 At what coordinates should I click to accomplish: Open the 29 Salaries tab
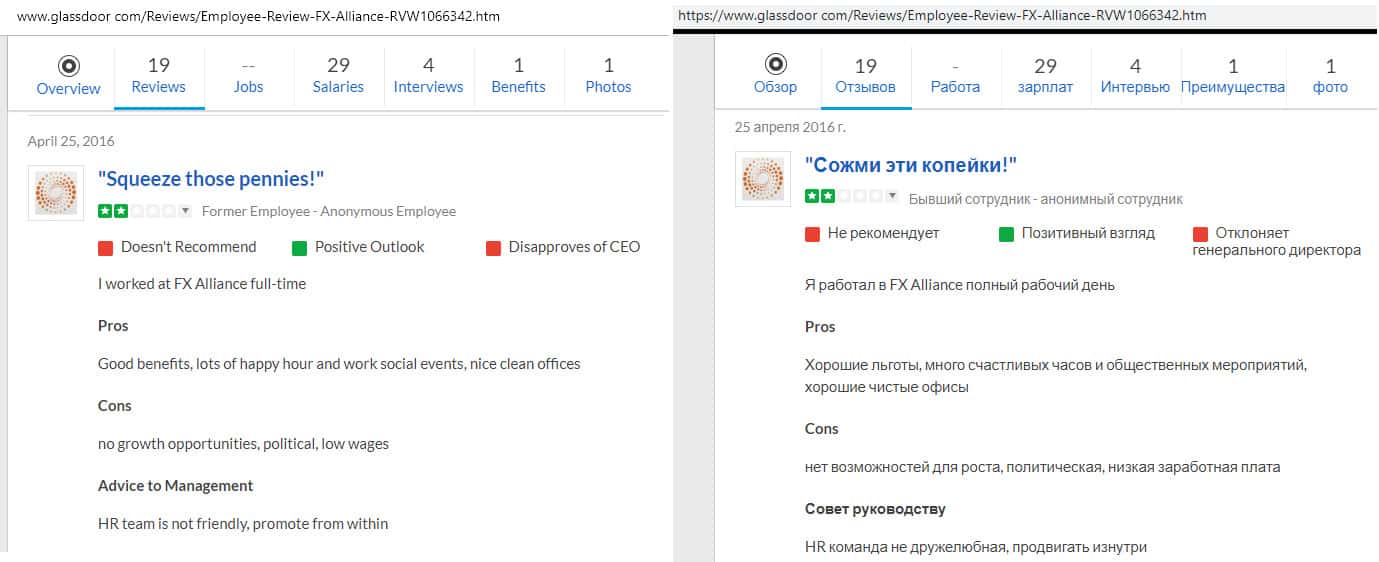pos(338,76)
